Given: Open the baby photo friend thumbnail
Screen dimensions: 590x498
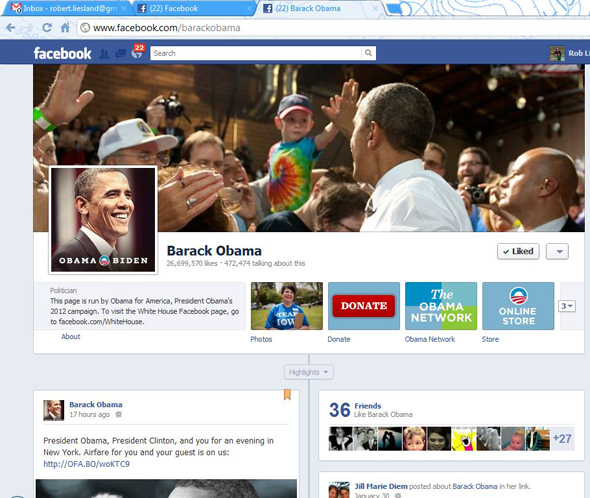Looking at the screenshot, I should (x=513, y=439).
